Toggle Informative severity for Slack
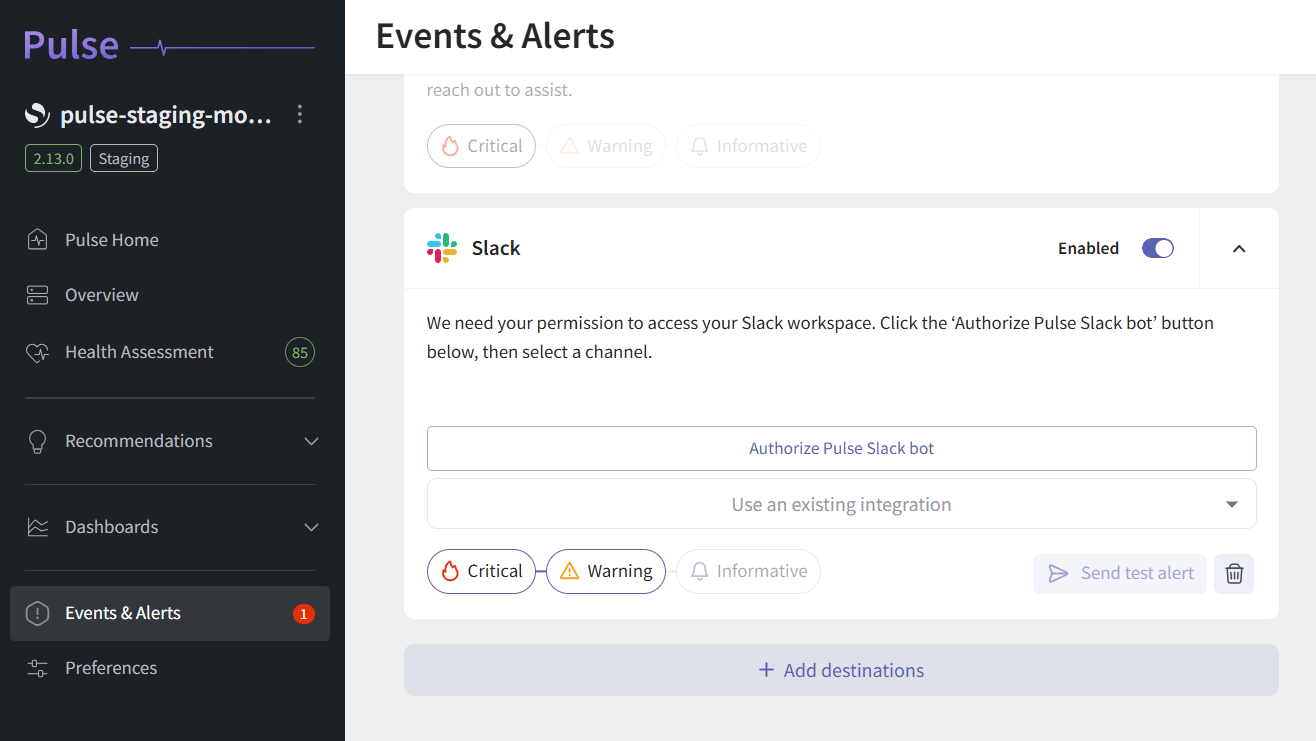 click(x=748, y=571)
